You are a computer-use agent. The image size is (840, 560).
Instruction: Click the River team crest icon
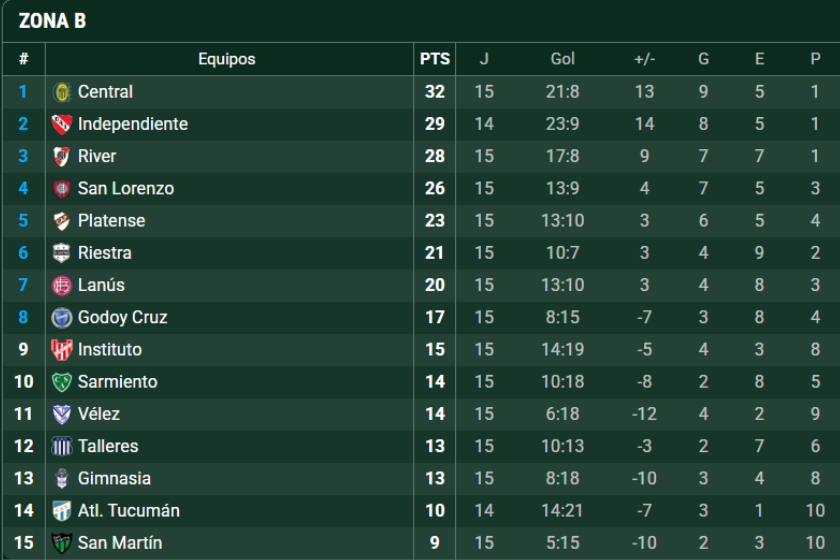click(x=62, y=156)
